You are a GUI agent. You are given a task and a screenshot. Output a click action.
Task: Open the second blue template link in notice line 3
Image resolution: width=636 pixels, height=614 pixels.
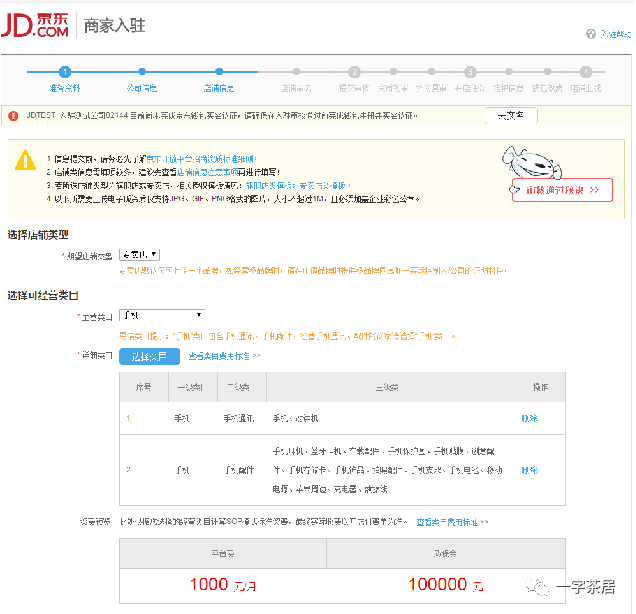point(324,186)
